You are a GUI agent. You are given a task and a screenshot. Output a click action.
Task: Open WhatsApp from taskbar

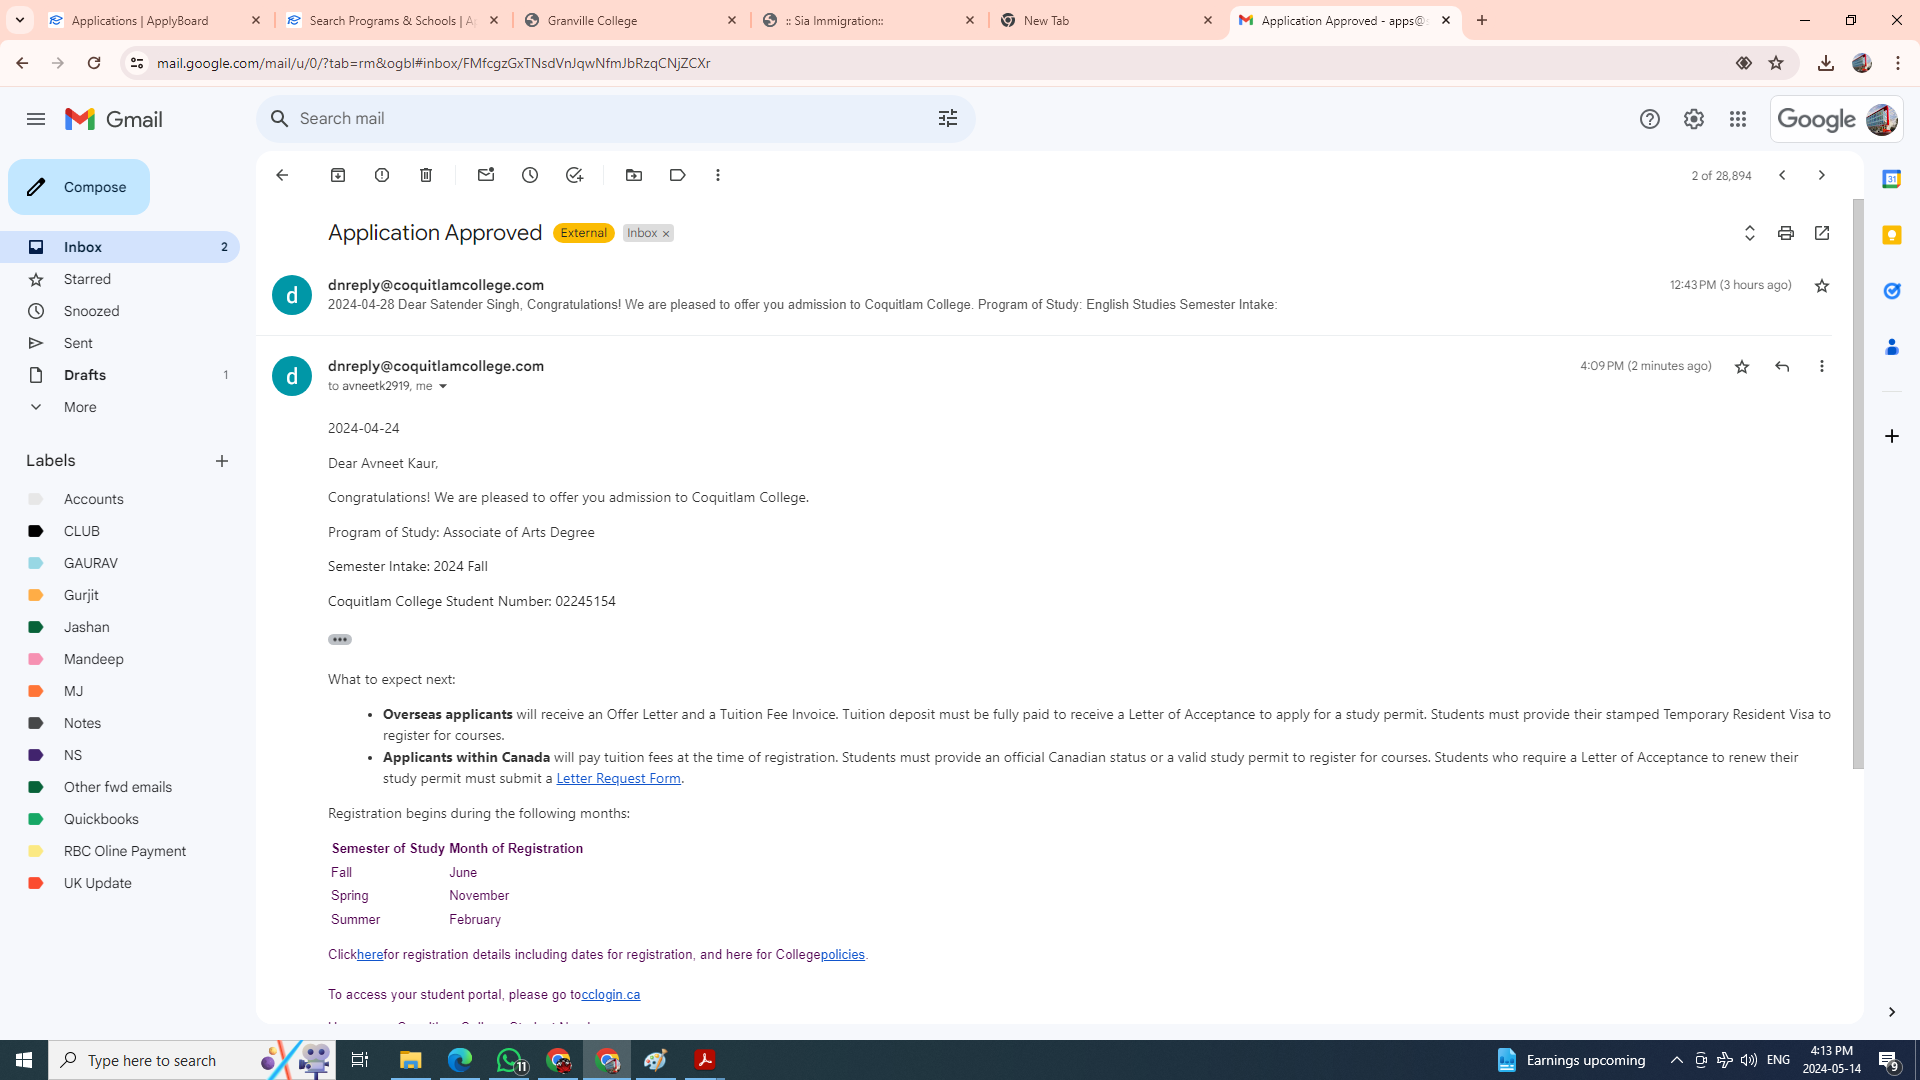[x=509, y=1060]
